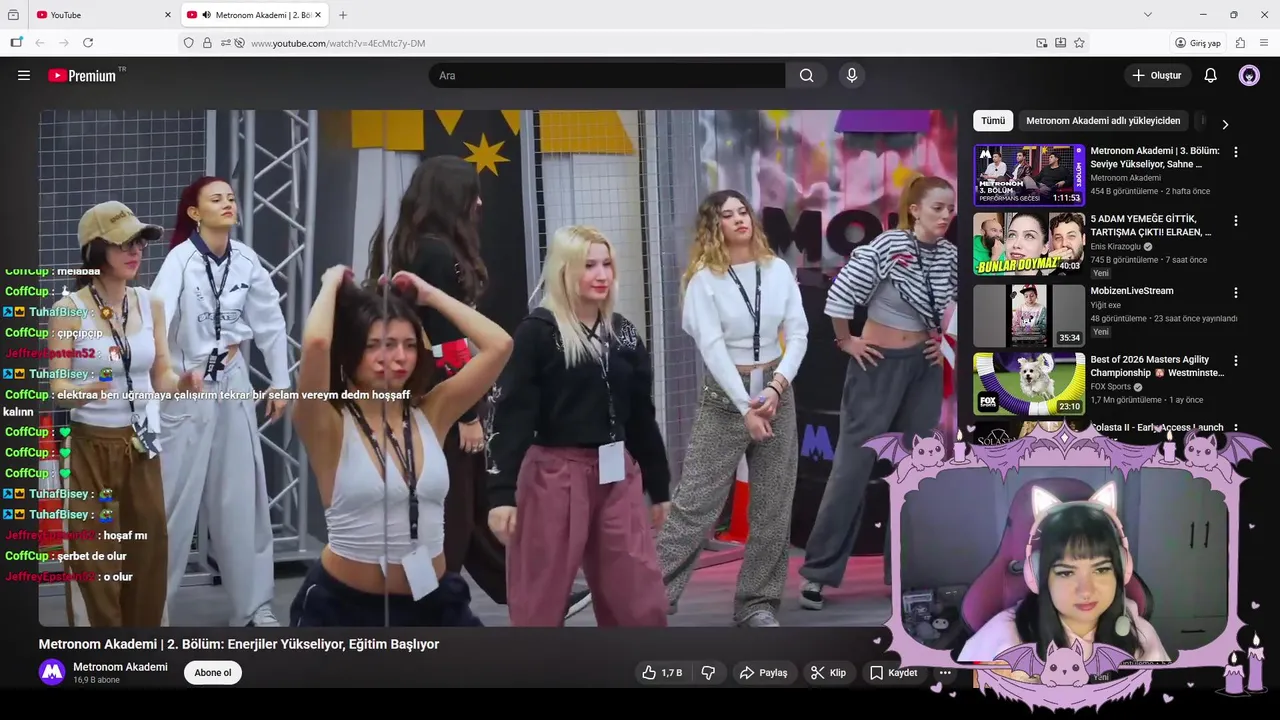Screen dimensions: 1280x720
Task: Go back in browser history
Action: pyautogui.click(x=40, y=43)
